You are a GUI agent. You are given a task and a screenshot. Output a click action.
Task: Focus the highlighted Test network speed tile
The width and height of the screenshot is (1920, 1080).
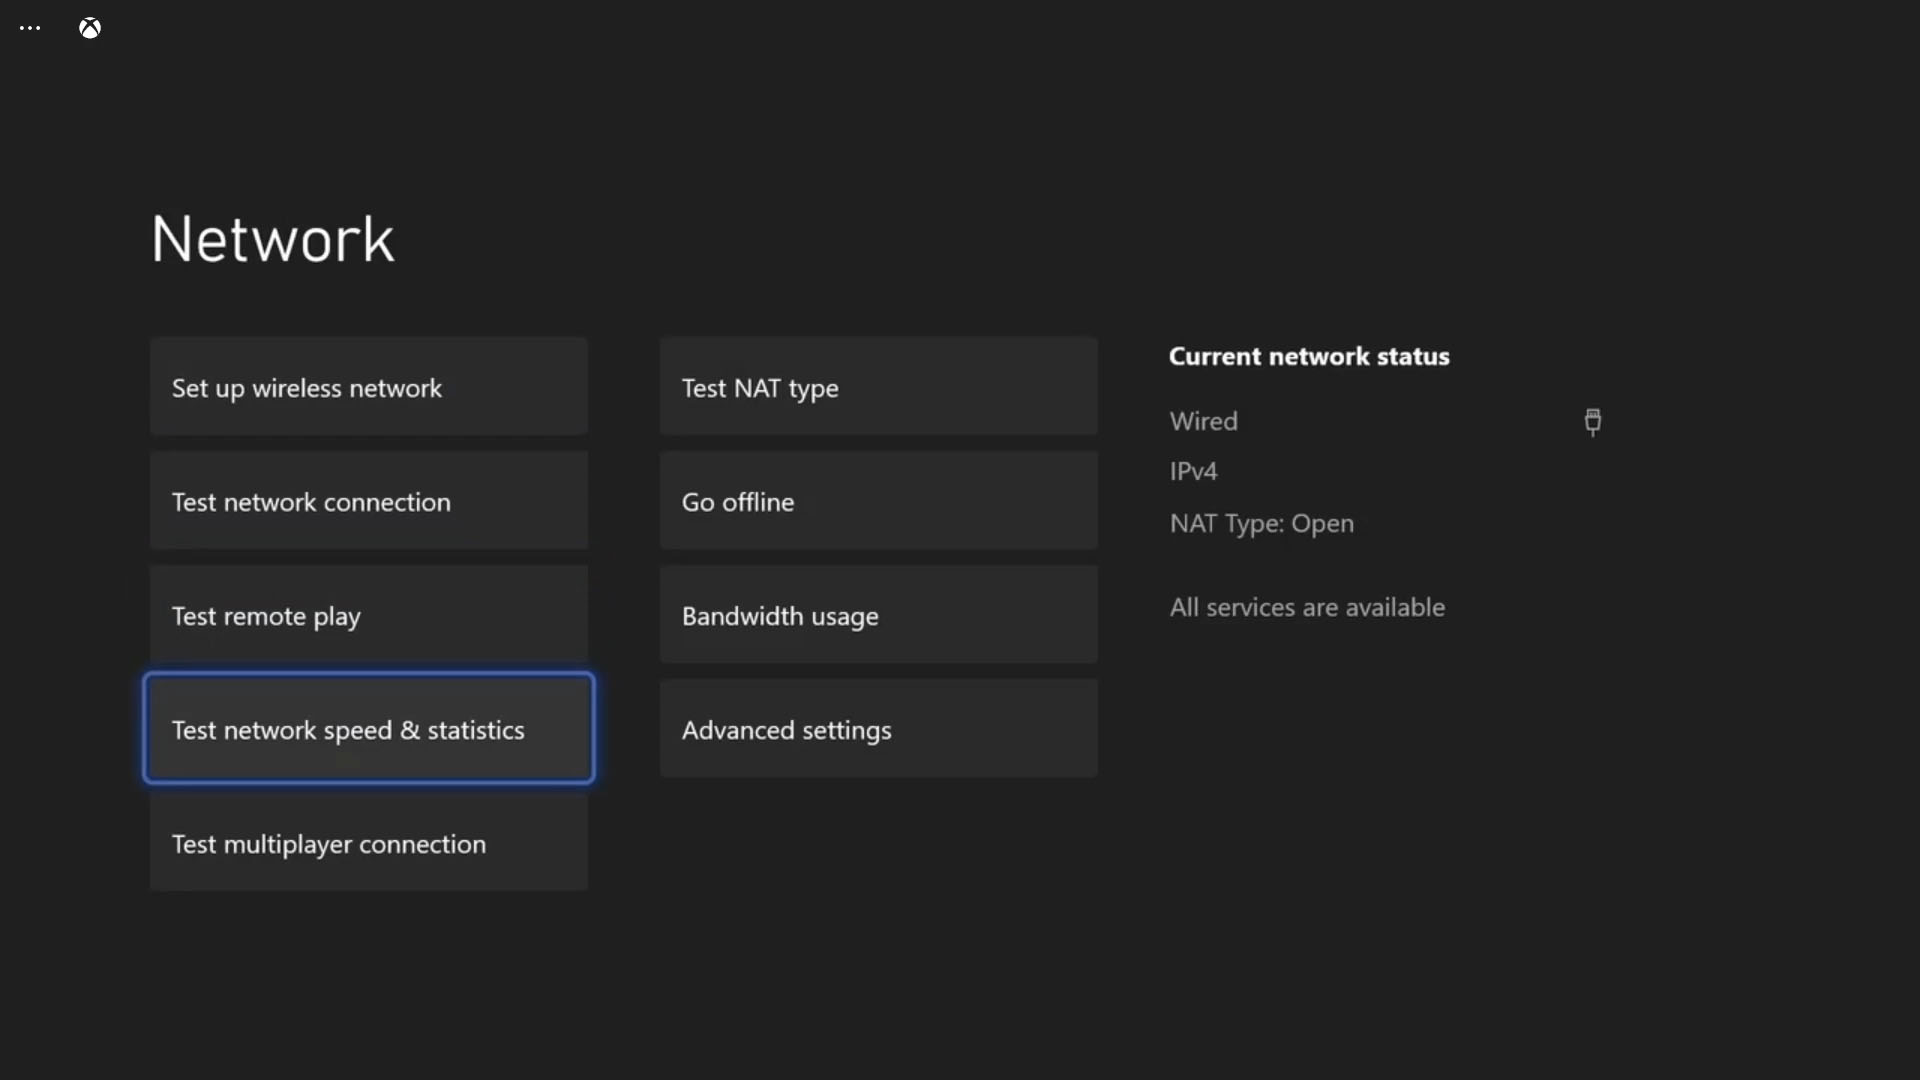368,730
